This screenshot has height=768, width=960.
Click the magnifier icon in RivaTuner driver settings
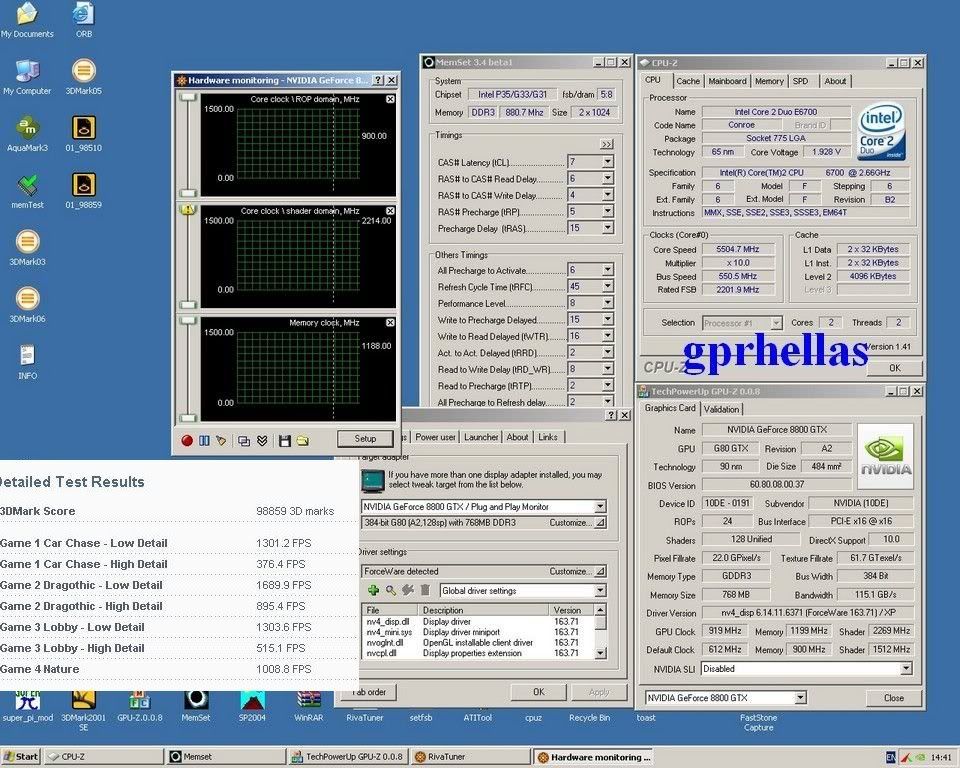[x=391, y=590]
